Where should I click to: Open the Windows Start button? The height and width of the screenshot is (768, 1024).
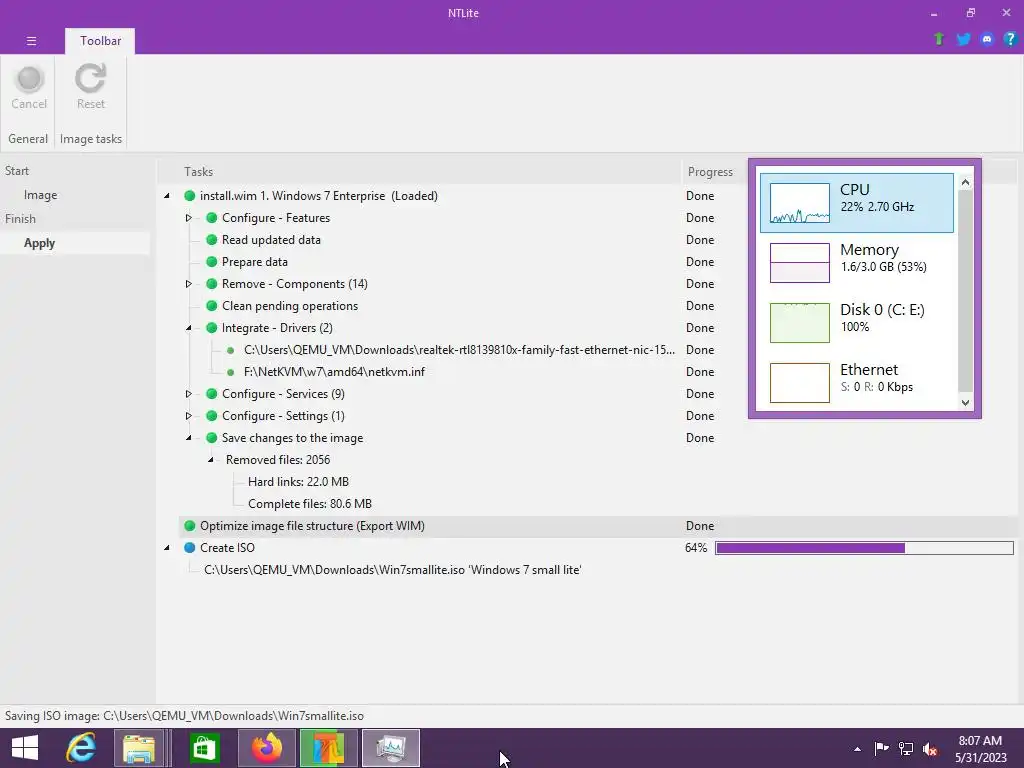coord(25,748)
